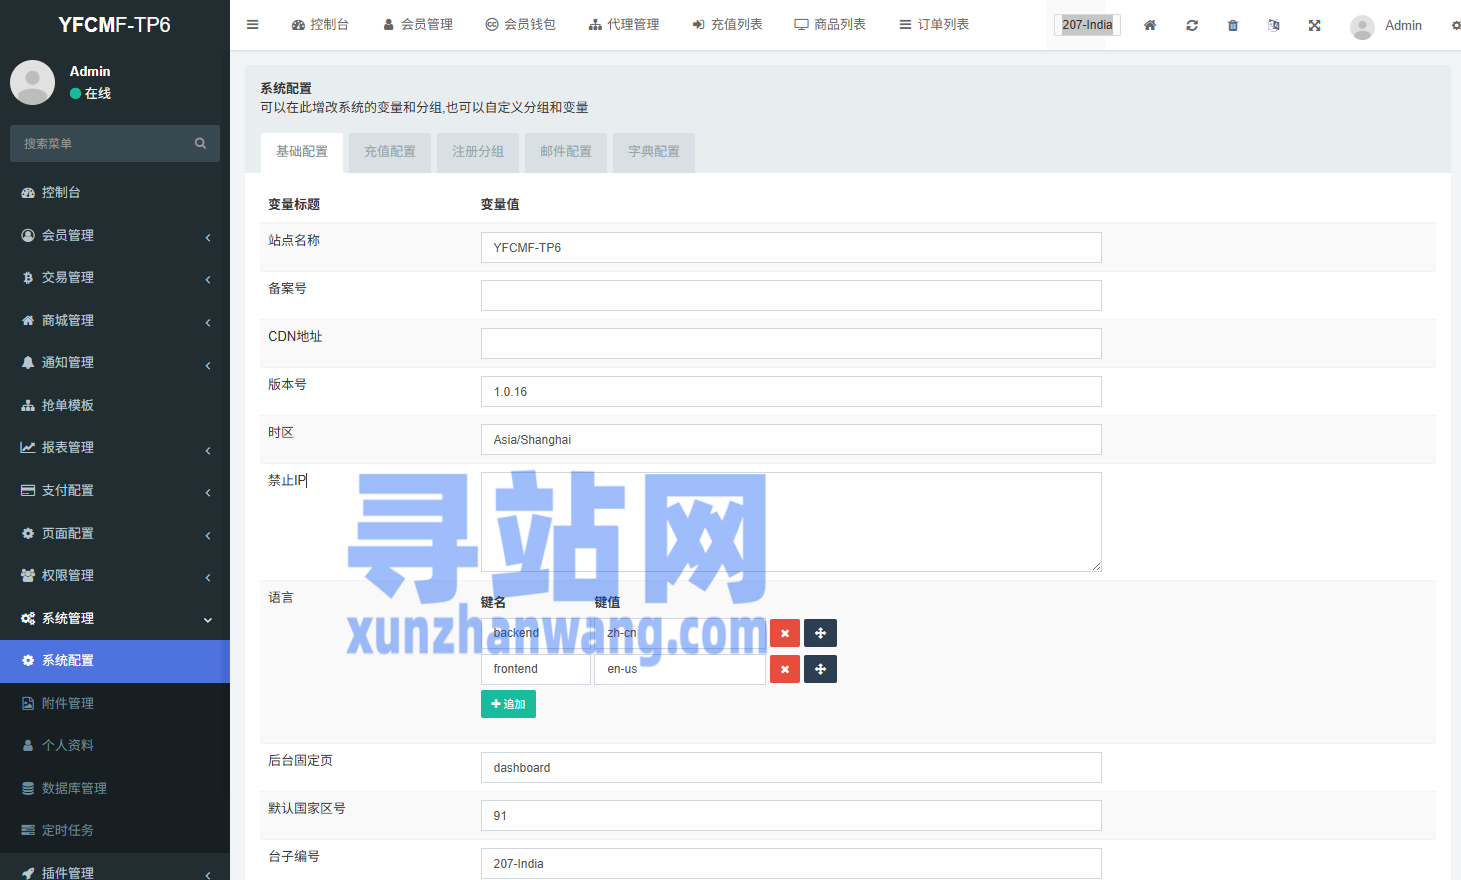
Task: Click the sidebar menu search box
Action: [105, 144]
